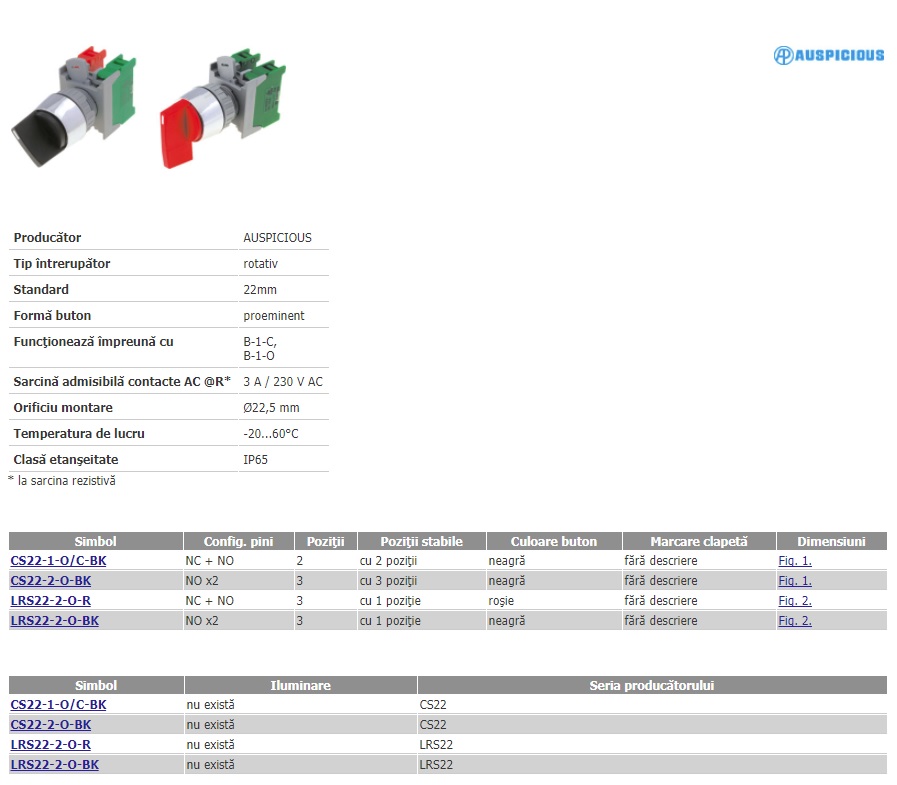Open CS22-2-O-BK link in the Iluminare table
The image size is (897, 785).
51,725
